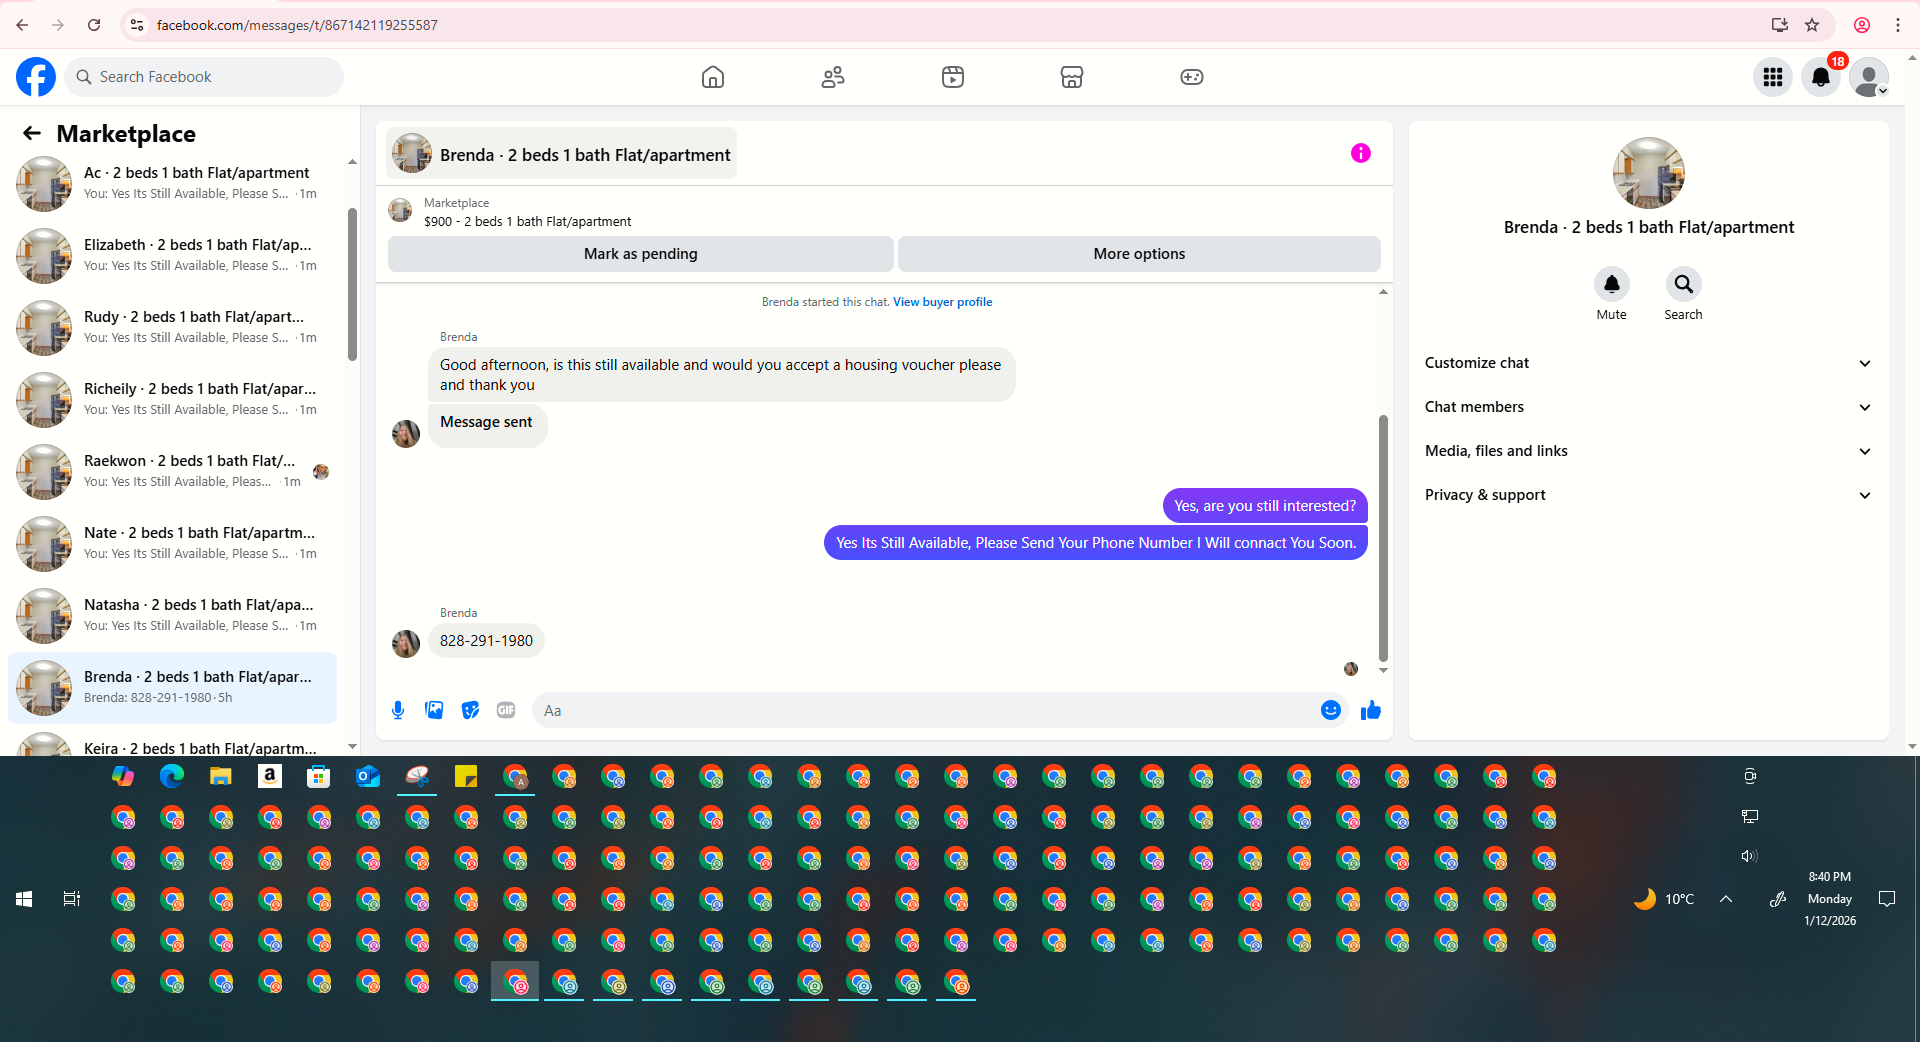Click the back arrow beside Marketplace
The image size is (1920, 1042).
[x=32, y=133]
